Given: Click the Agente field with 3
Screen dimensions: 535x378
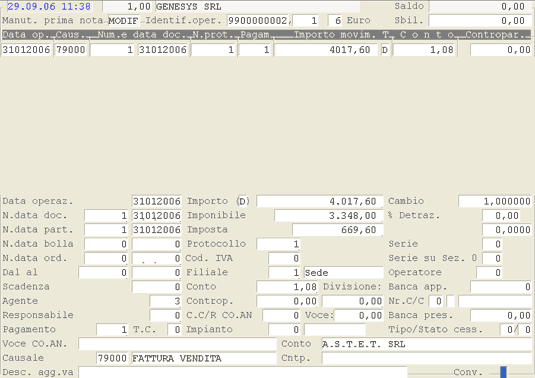Looking at the screenshot, I should point(165,301).
